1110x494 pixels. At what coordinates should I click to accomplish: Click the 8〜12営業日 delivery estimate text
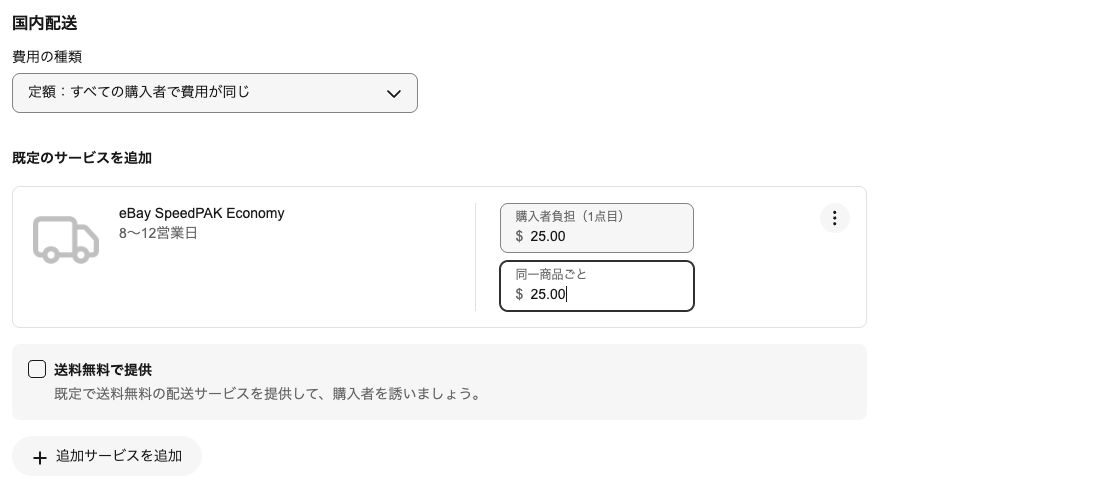[x=158, y=233]
